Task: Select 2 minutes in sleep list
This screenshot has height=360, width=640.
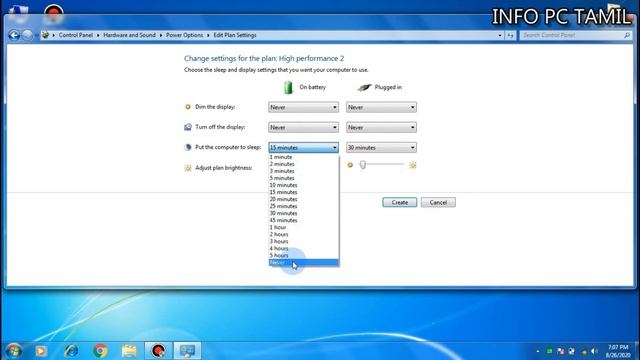Action: click(303, 164)
